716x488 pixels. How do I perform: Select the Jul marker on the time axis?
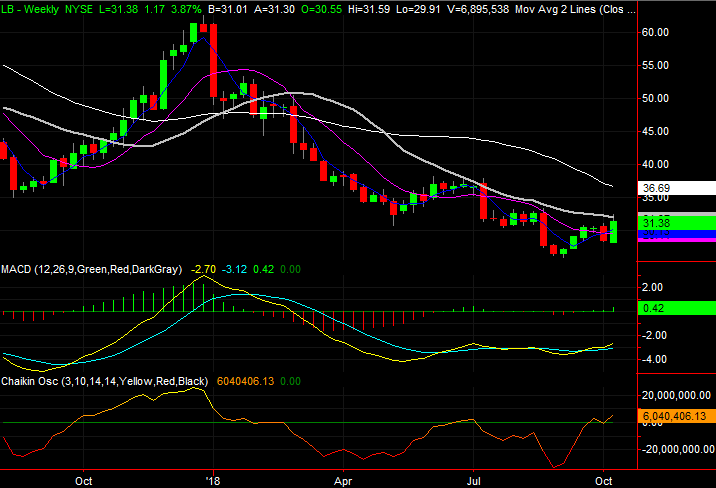(x=477, y=479)
